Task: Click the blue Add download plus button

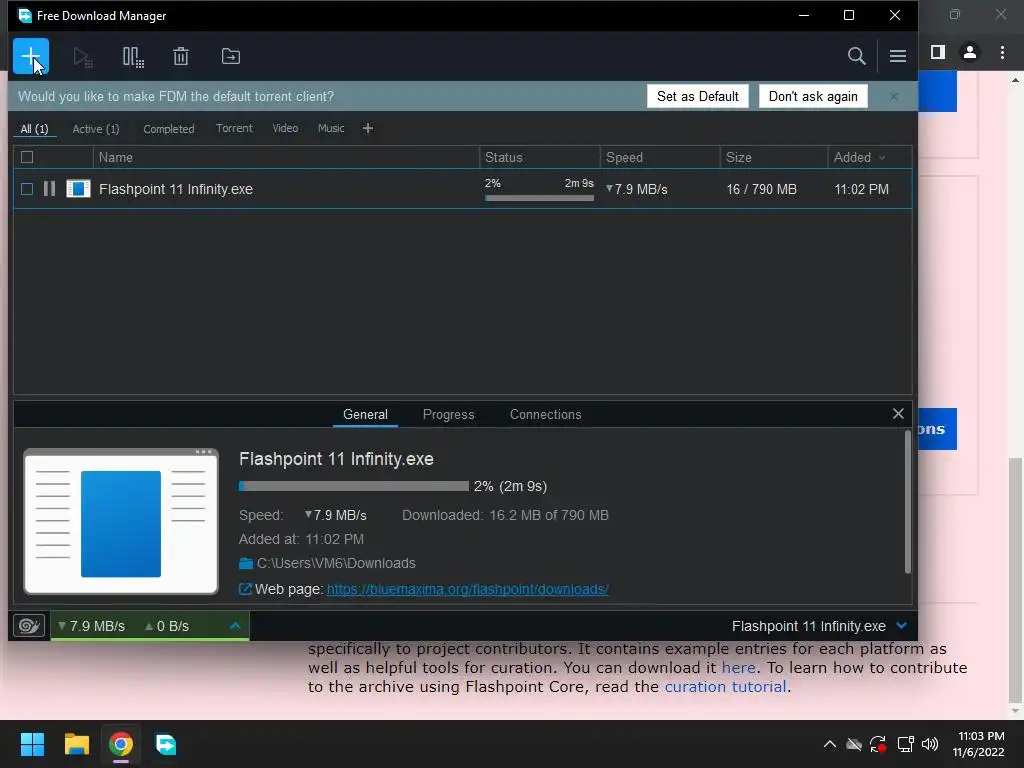Action: click(x=31, y=56)
